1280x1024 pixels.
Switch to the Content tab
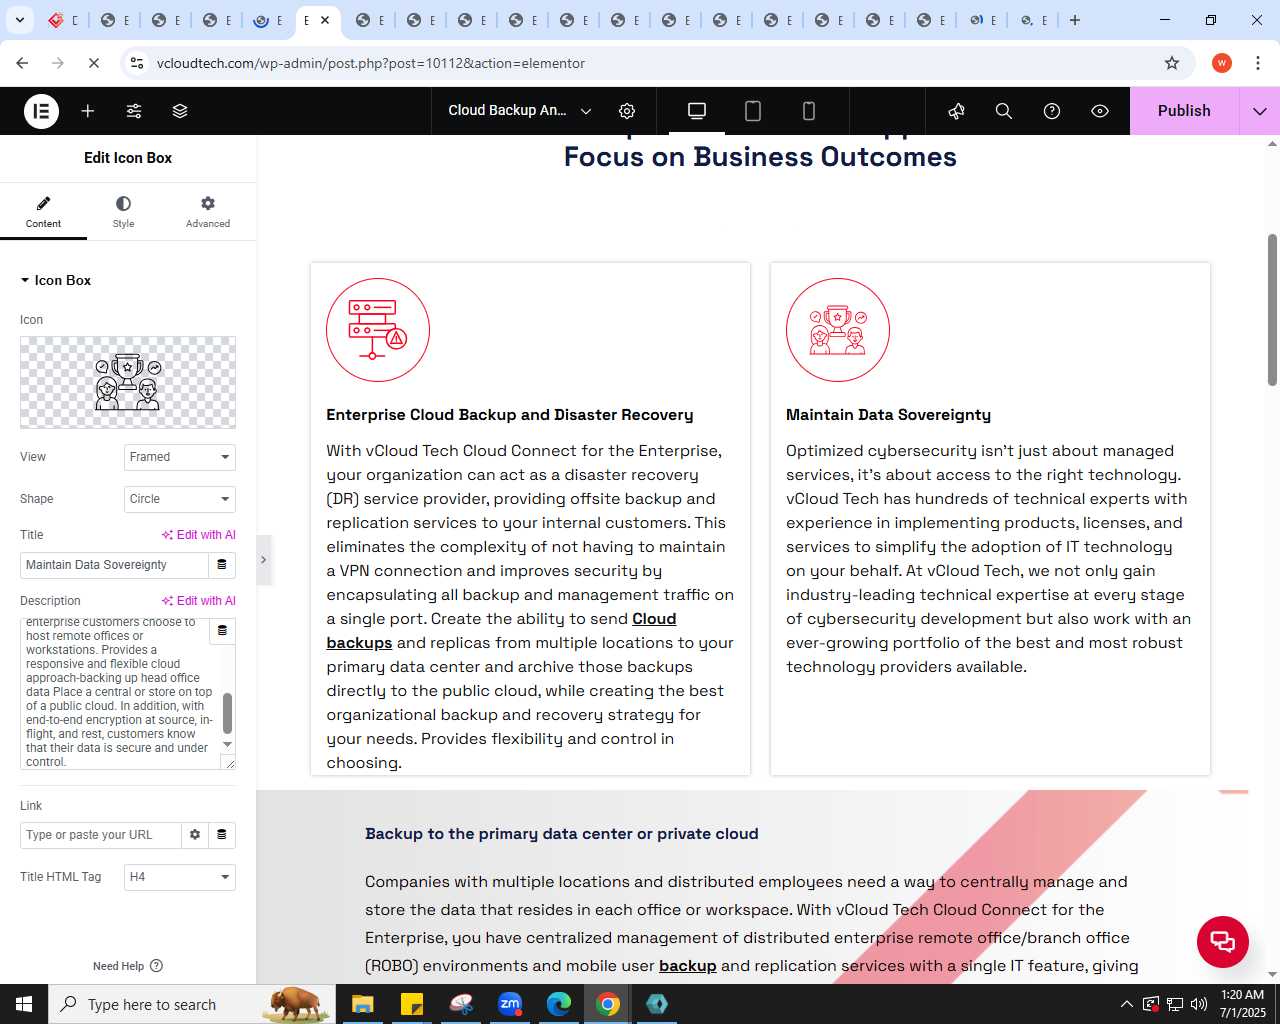43,212
